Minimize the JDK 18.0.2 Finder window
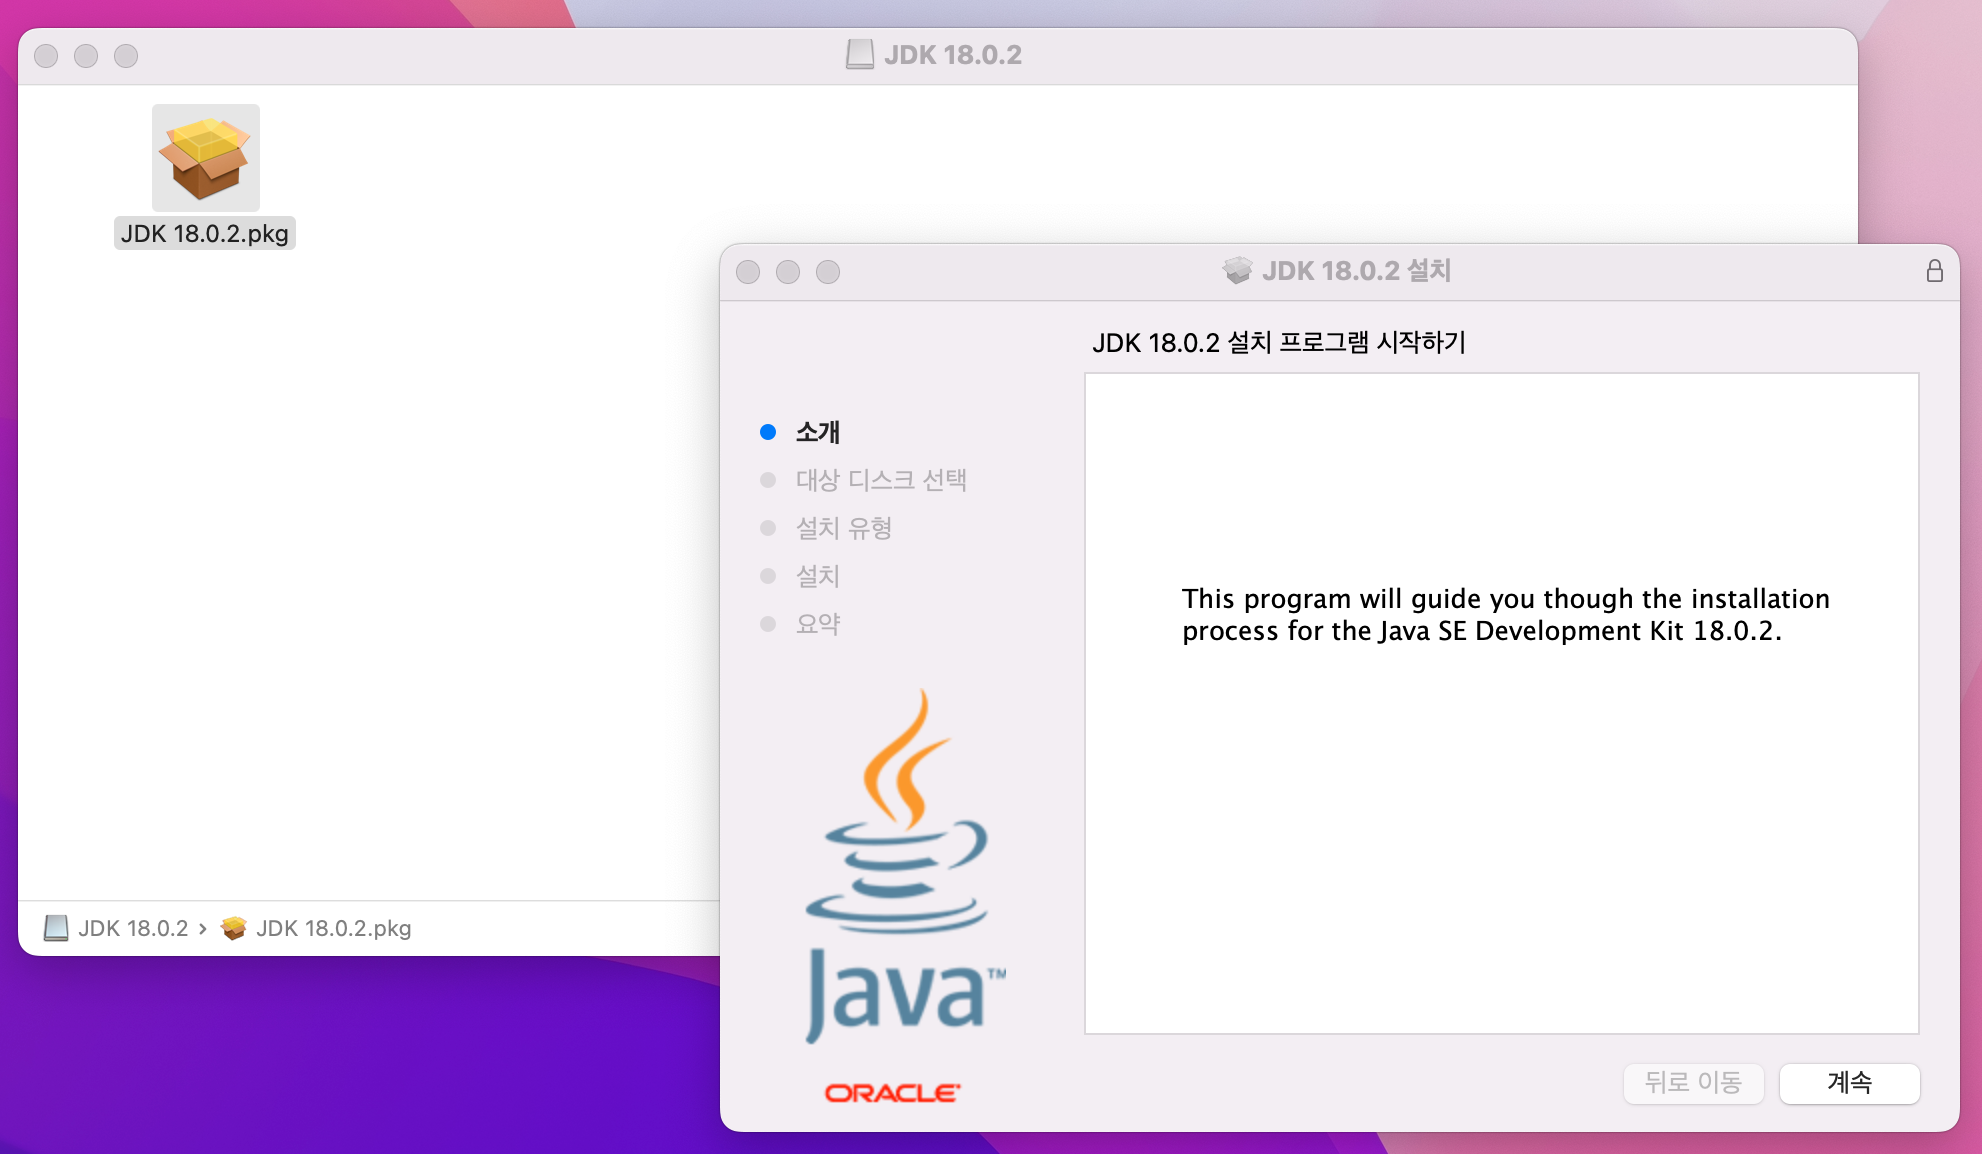 (x=86, y=56)
